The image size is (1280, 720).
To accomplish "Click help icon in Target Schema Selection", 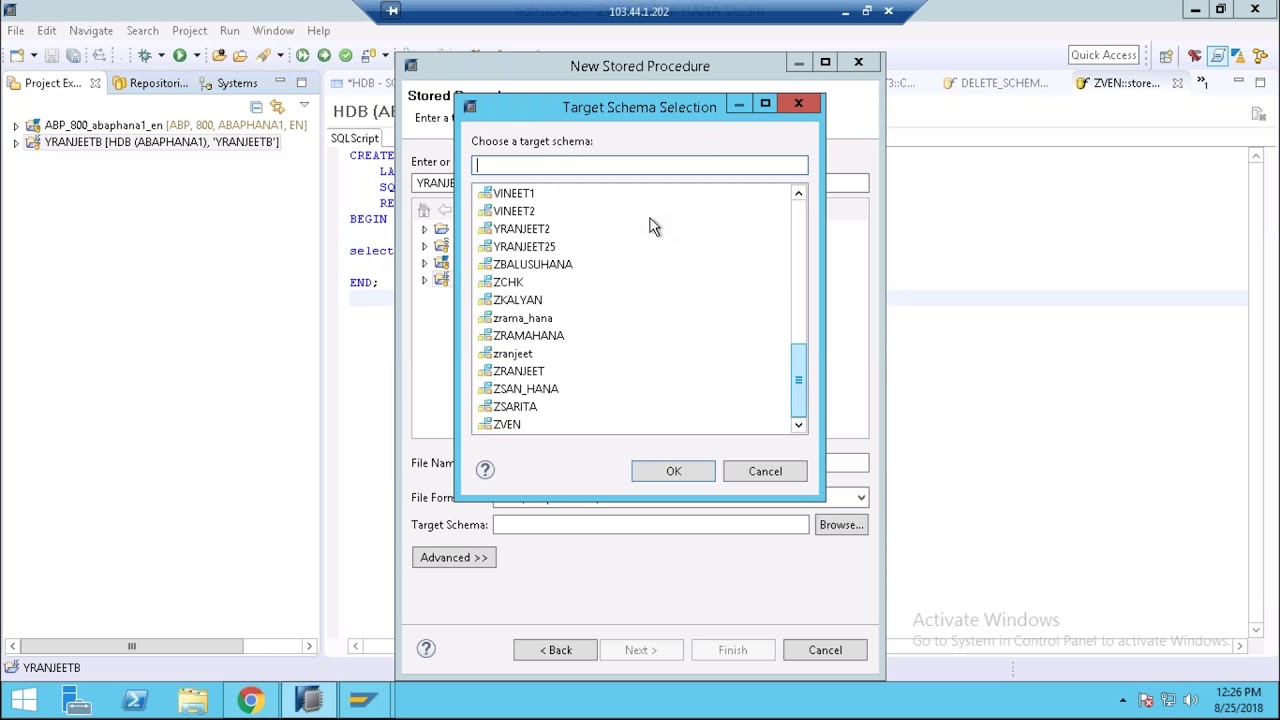I will point(485,470).
